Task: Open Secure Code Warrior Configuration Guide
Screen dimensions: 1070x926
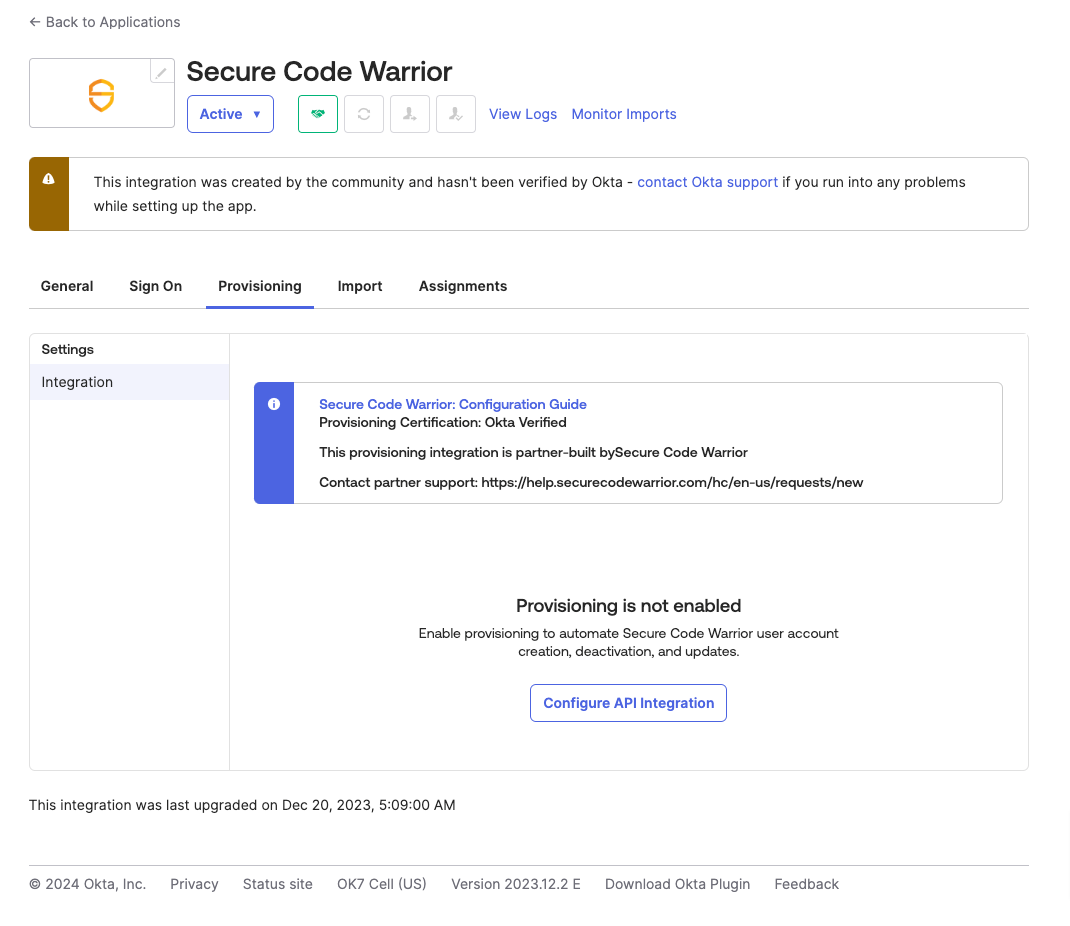Action: 452,404
